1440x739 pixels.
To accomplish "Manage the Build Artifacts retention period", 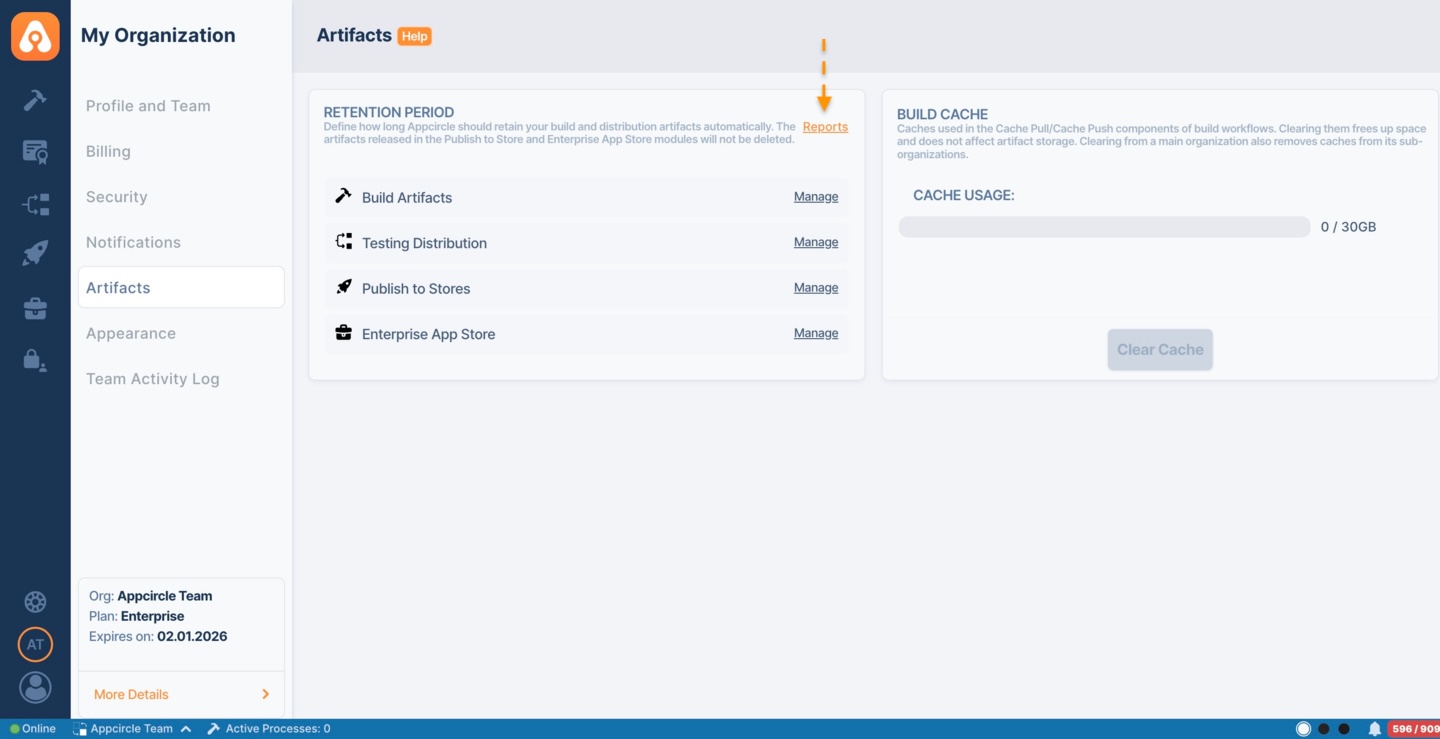I will (815, 196).
